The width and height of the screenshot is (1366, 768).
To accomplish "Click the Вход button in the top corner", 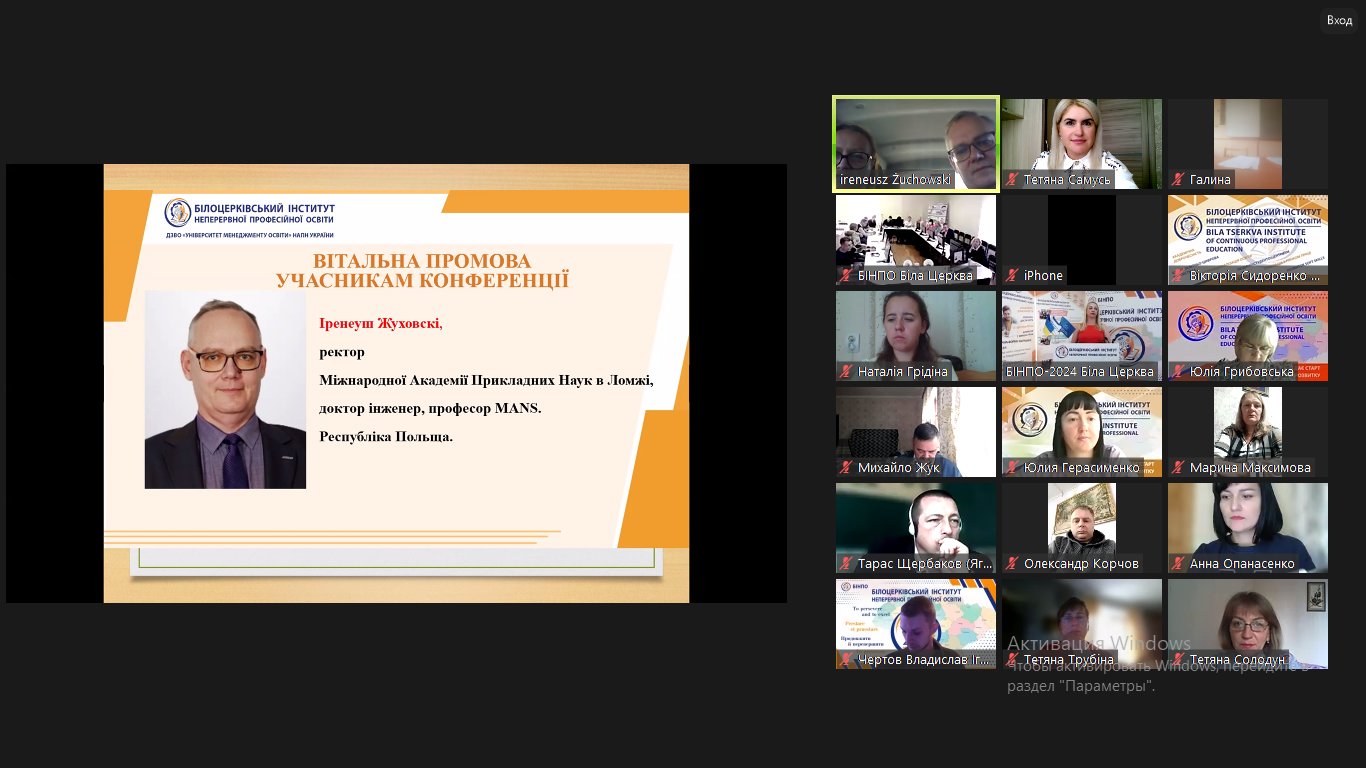I will (x=1339, y=20).
